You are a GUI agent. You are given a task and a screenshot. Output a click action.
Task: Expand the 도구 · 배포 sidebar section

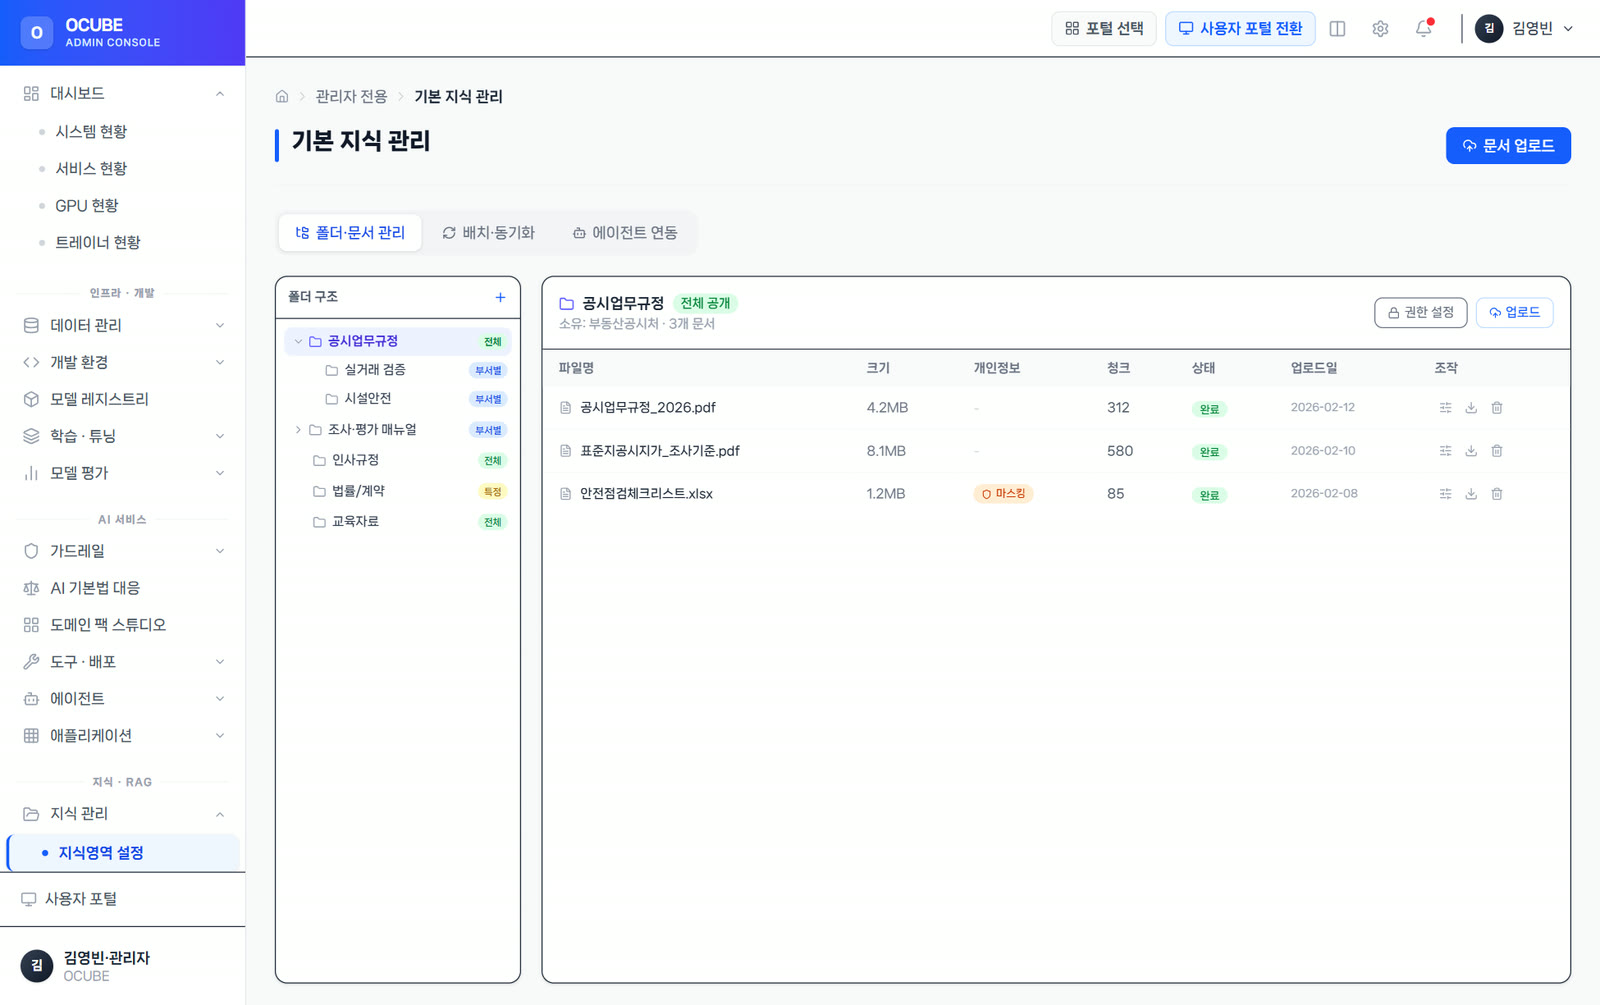coord(220,662)
